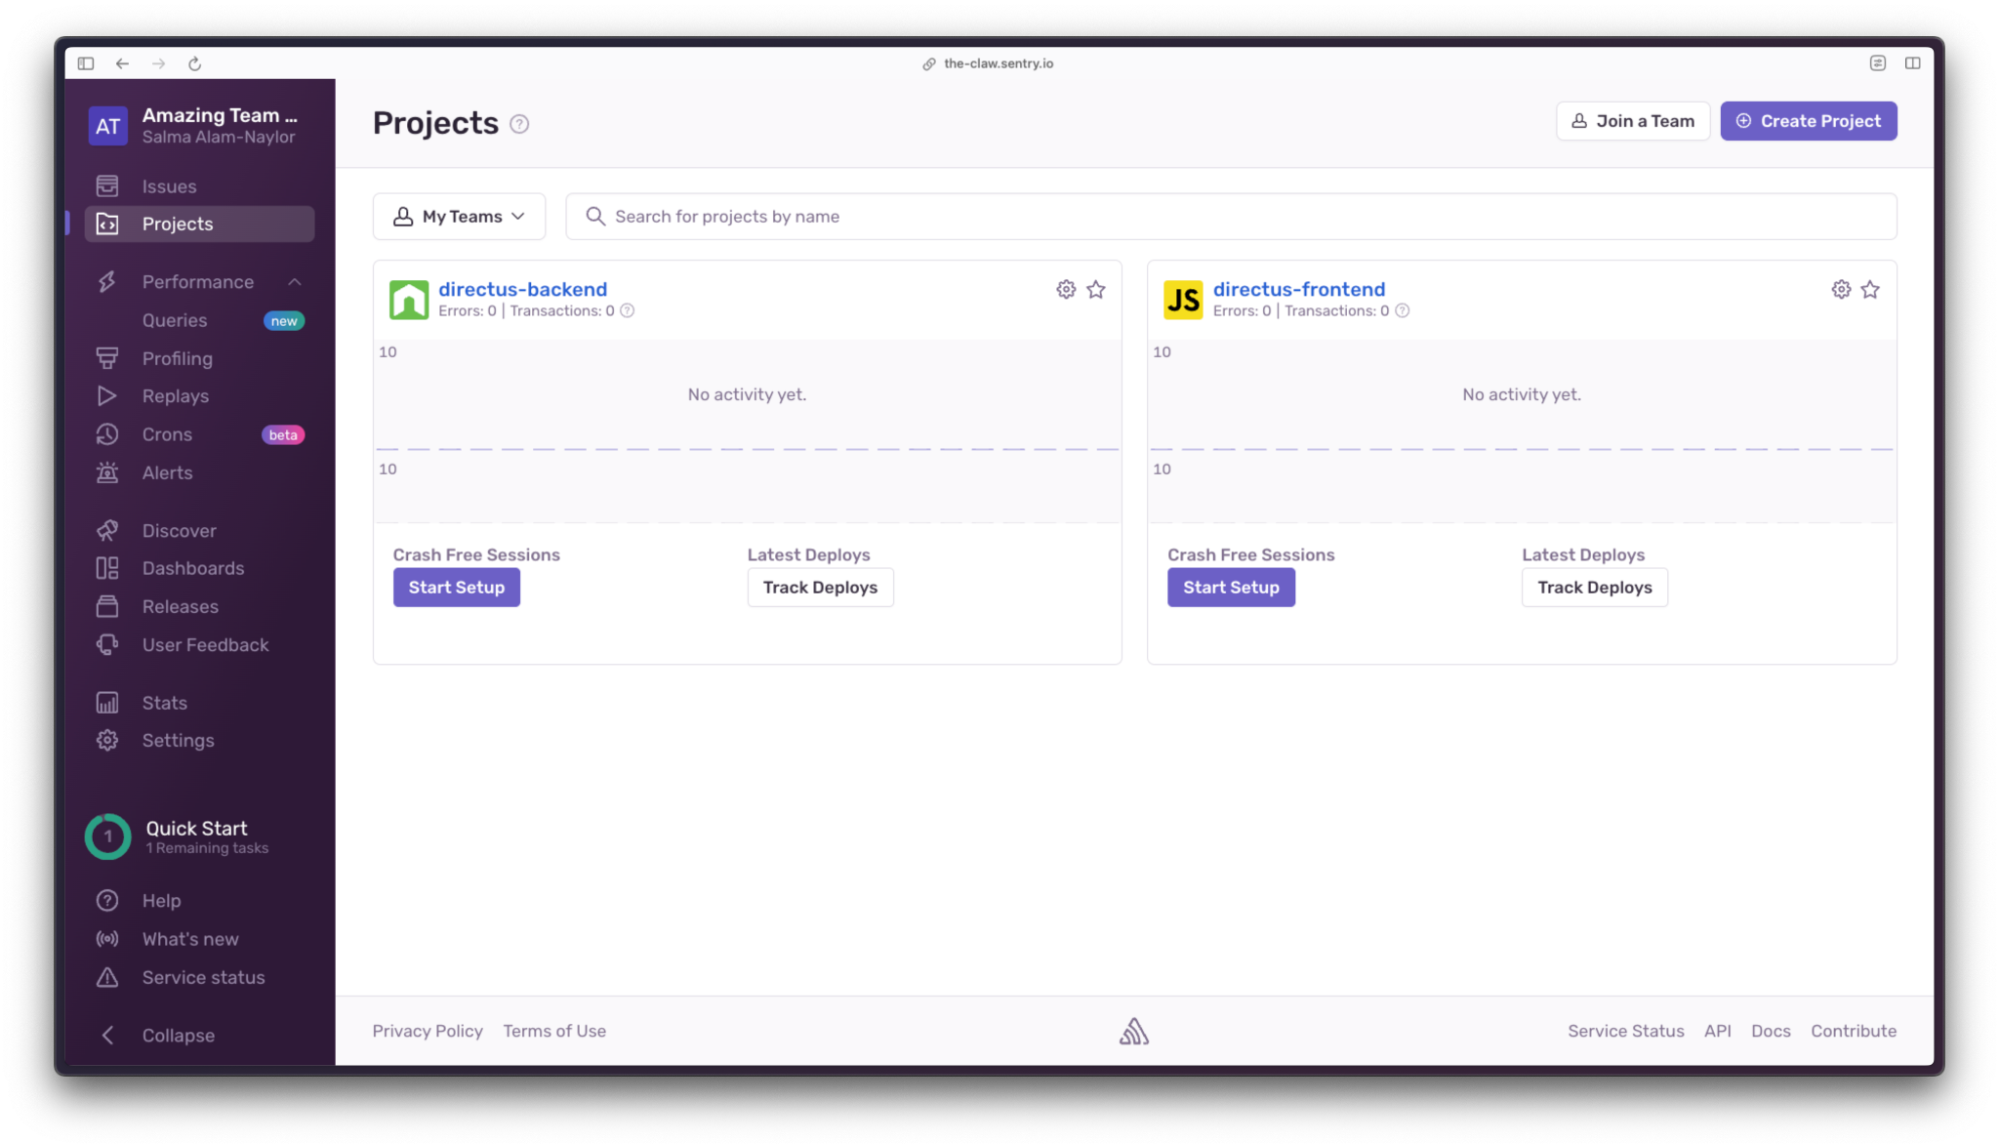Click the Dashboards icon in sidebar

pyautogui.click(x=106, y=567)
